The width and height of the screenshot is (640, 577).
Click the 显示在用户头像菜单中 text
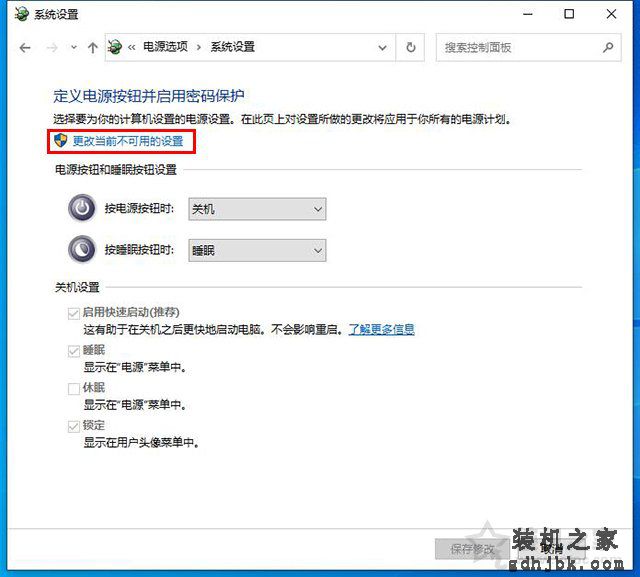pyautogui.click(x=141, y=442)
